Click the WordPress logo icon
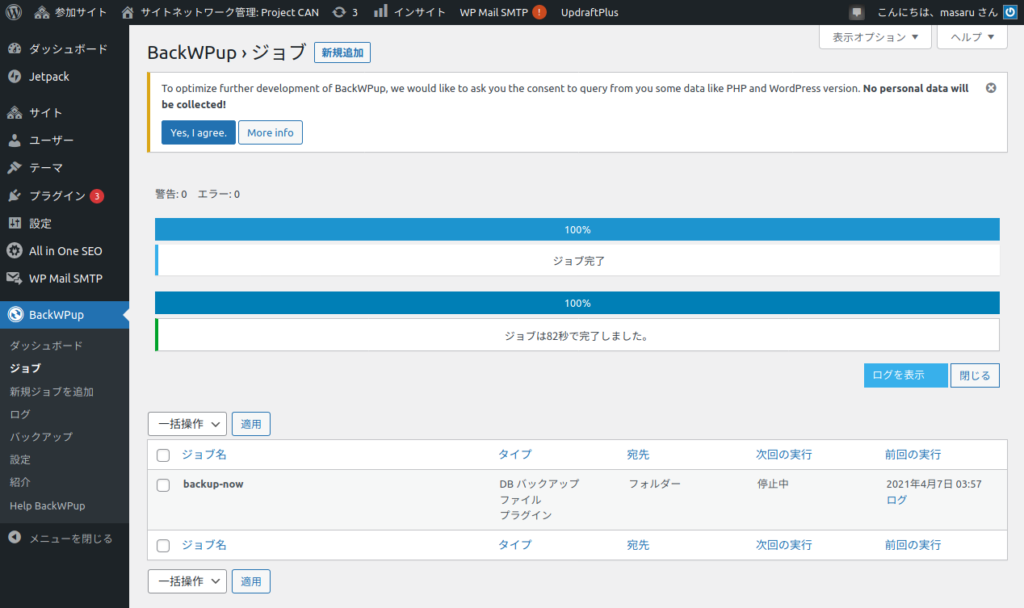The width and height of the screenshot is (1024, 608). (x=14, y=12)
